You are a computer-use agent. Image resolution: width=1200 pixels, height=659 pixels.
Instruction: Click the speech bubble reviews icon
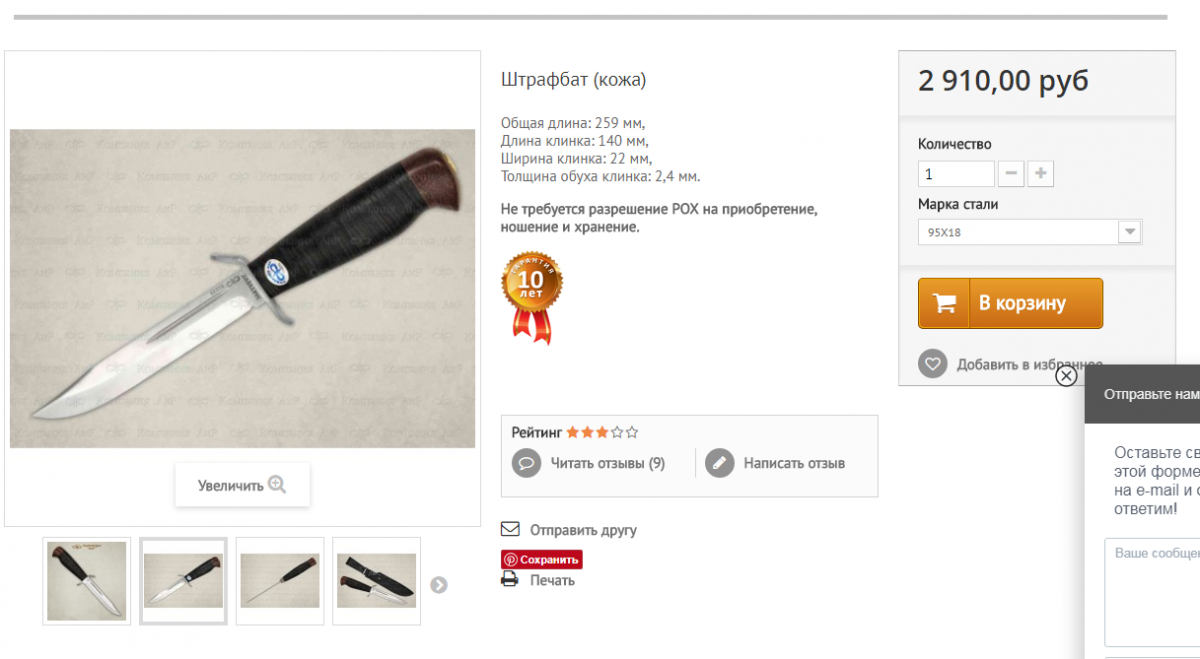[526, 463]
